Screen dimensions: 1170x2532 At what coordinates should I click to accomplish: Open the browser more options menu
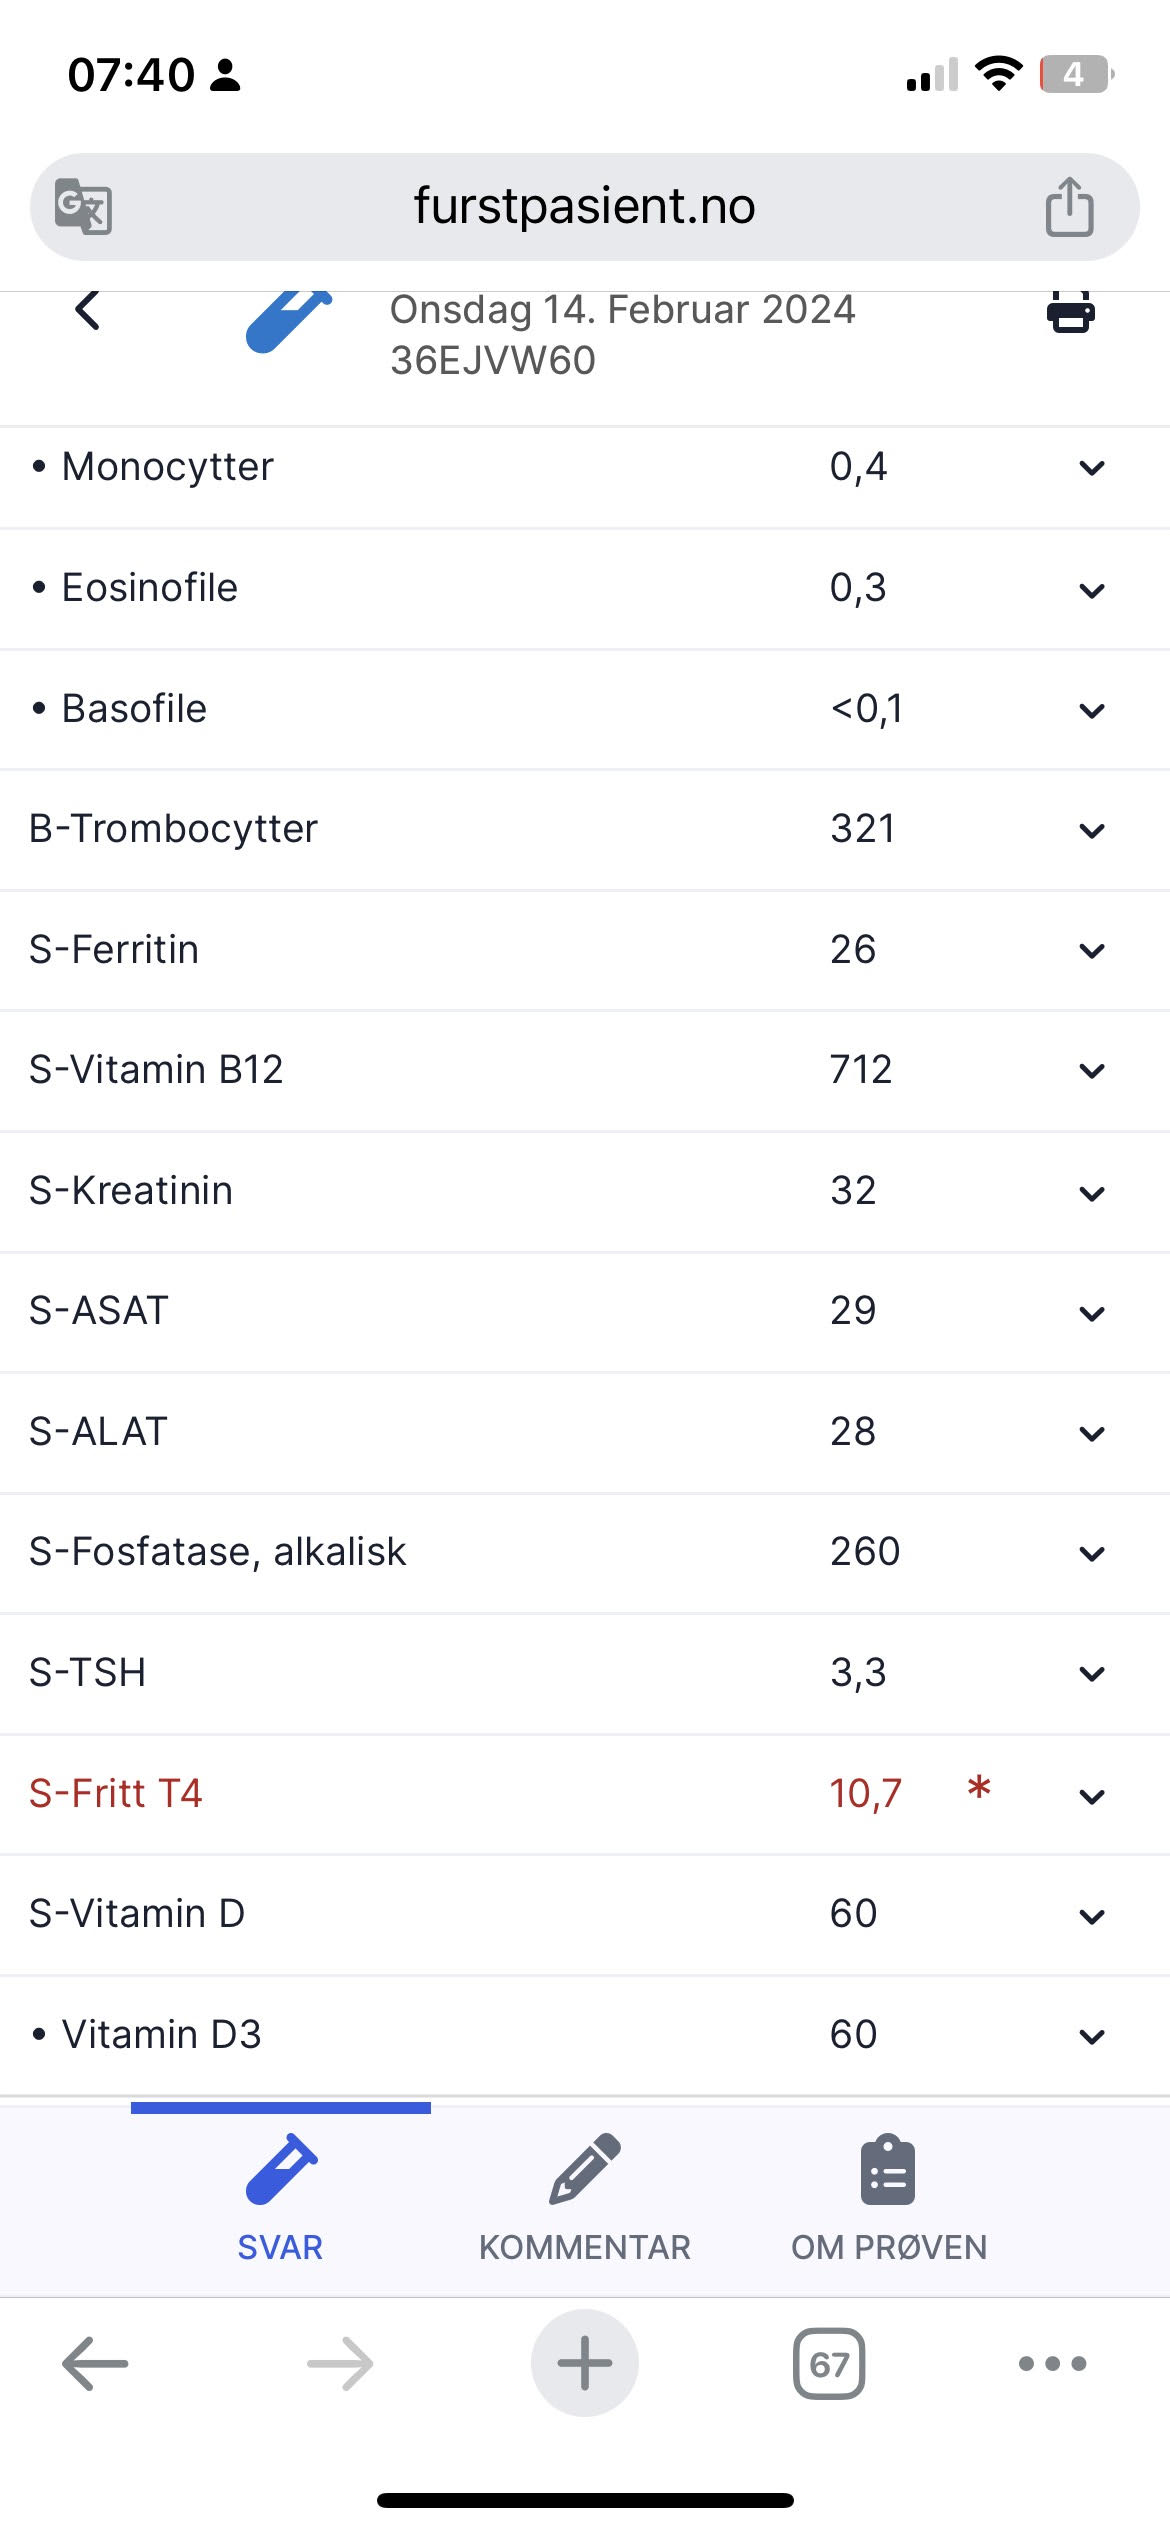tap(1052, 2363)
